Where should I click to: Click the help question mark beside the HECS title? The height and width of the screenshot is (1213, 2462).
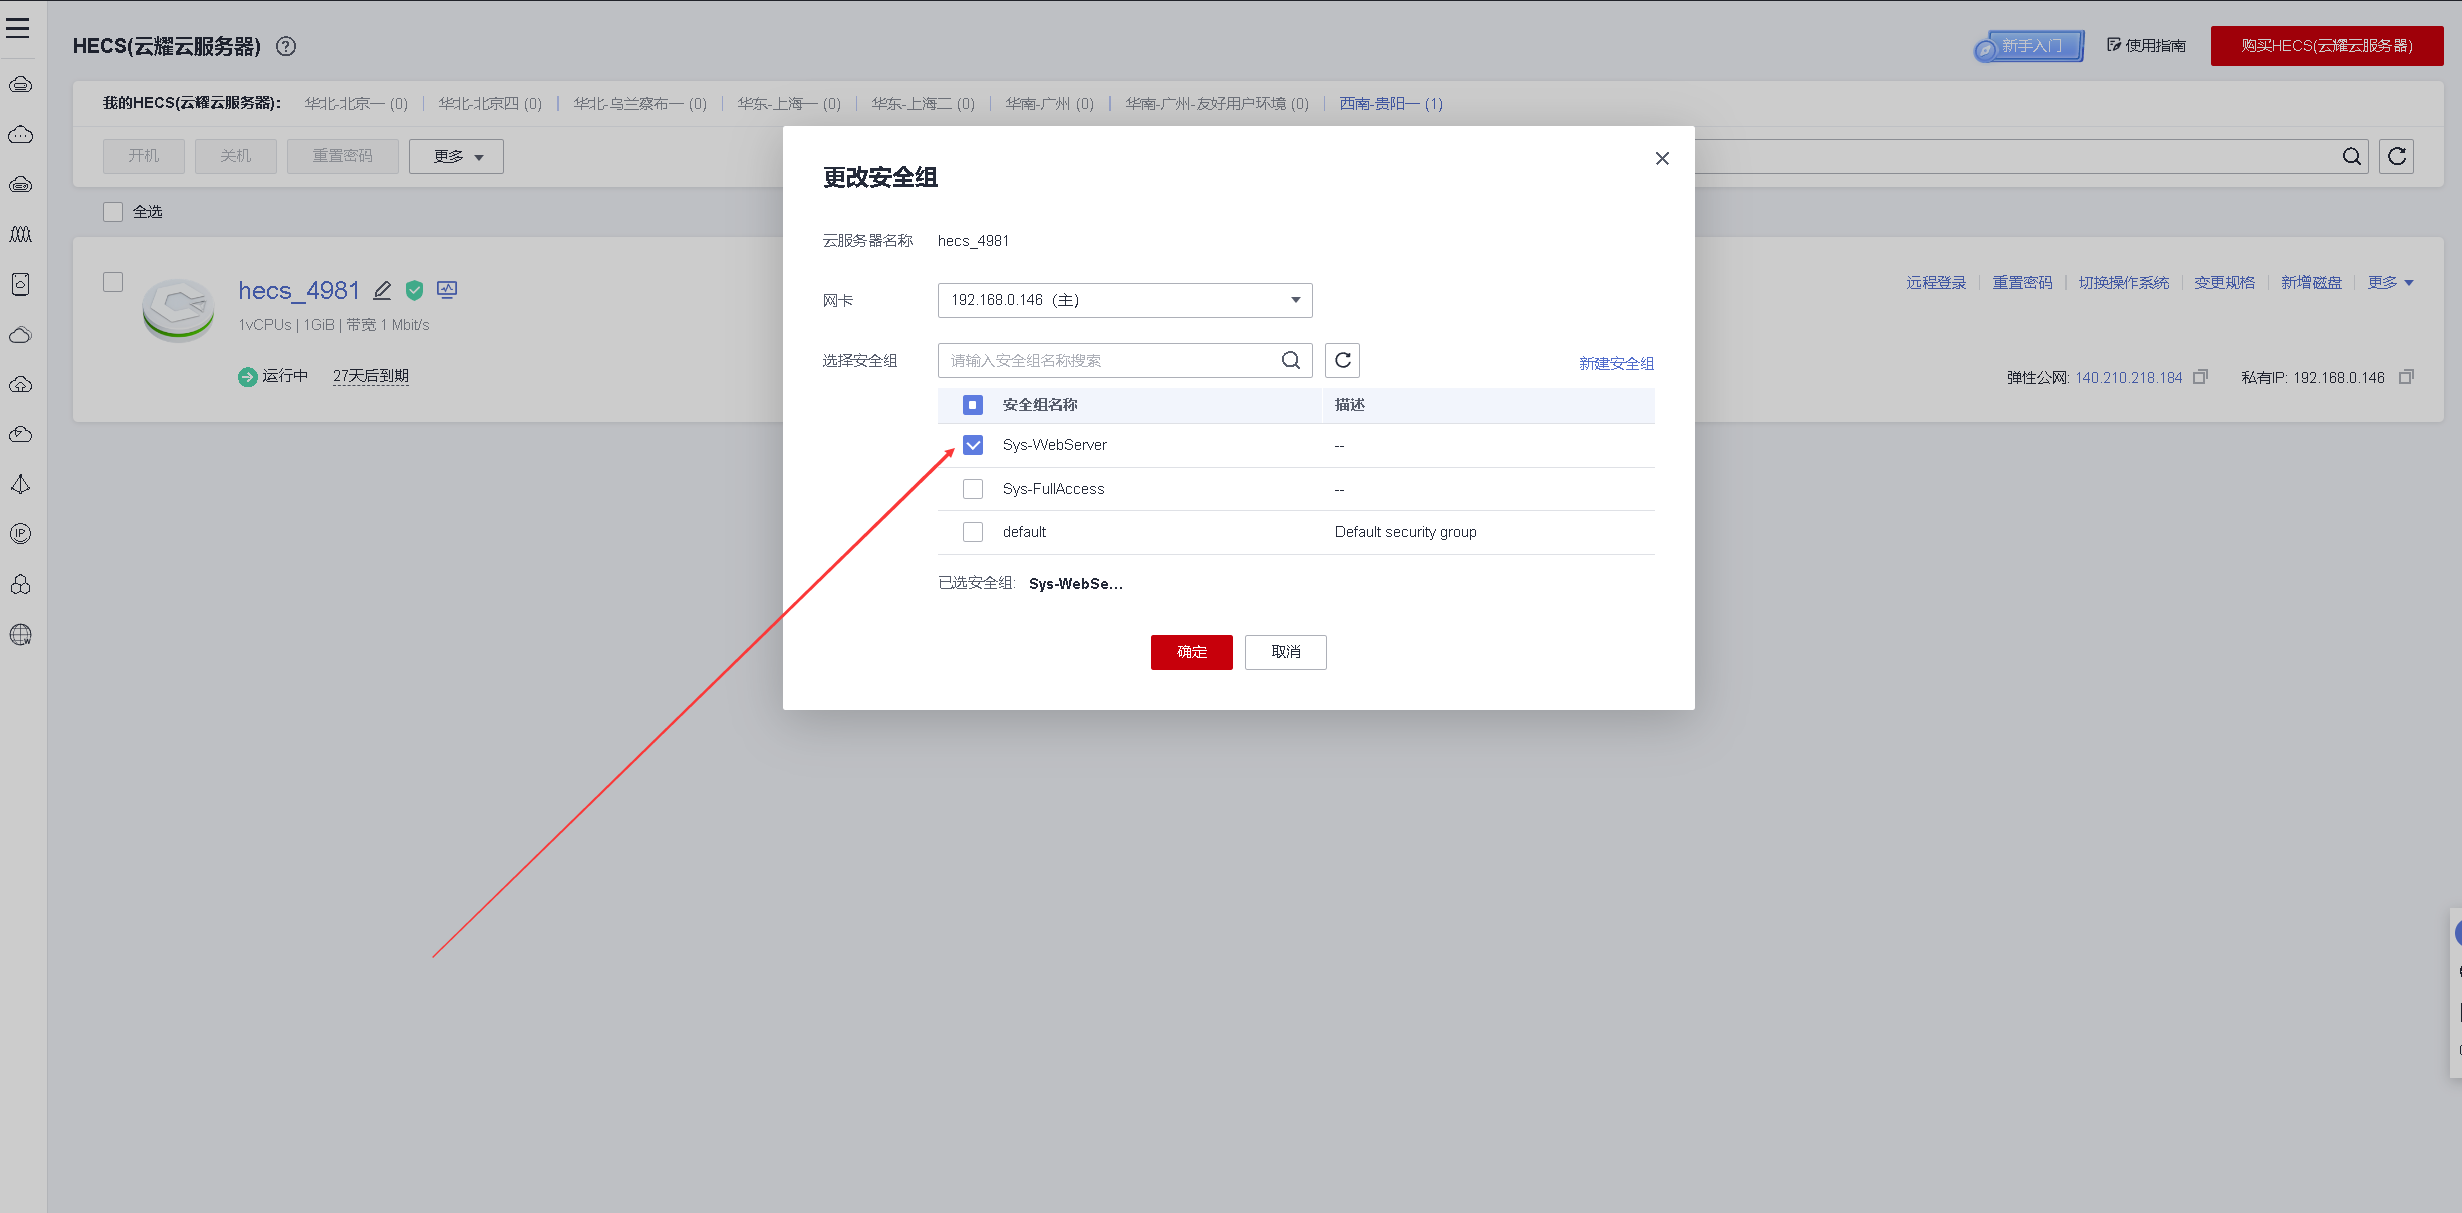pyautogui.click(x=286, y=46)
